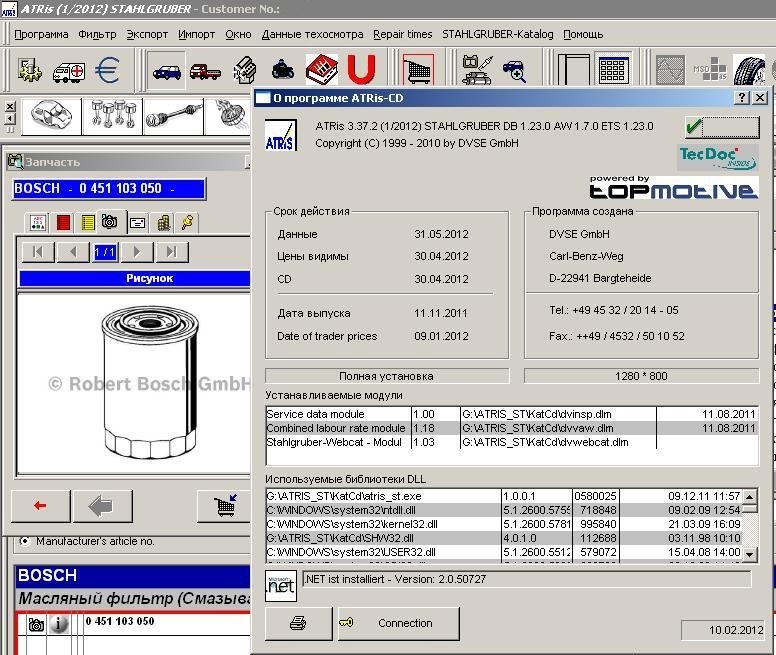Click the vehicle search magnifier icon
The image size is (776, 655).
pos(514,71)
